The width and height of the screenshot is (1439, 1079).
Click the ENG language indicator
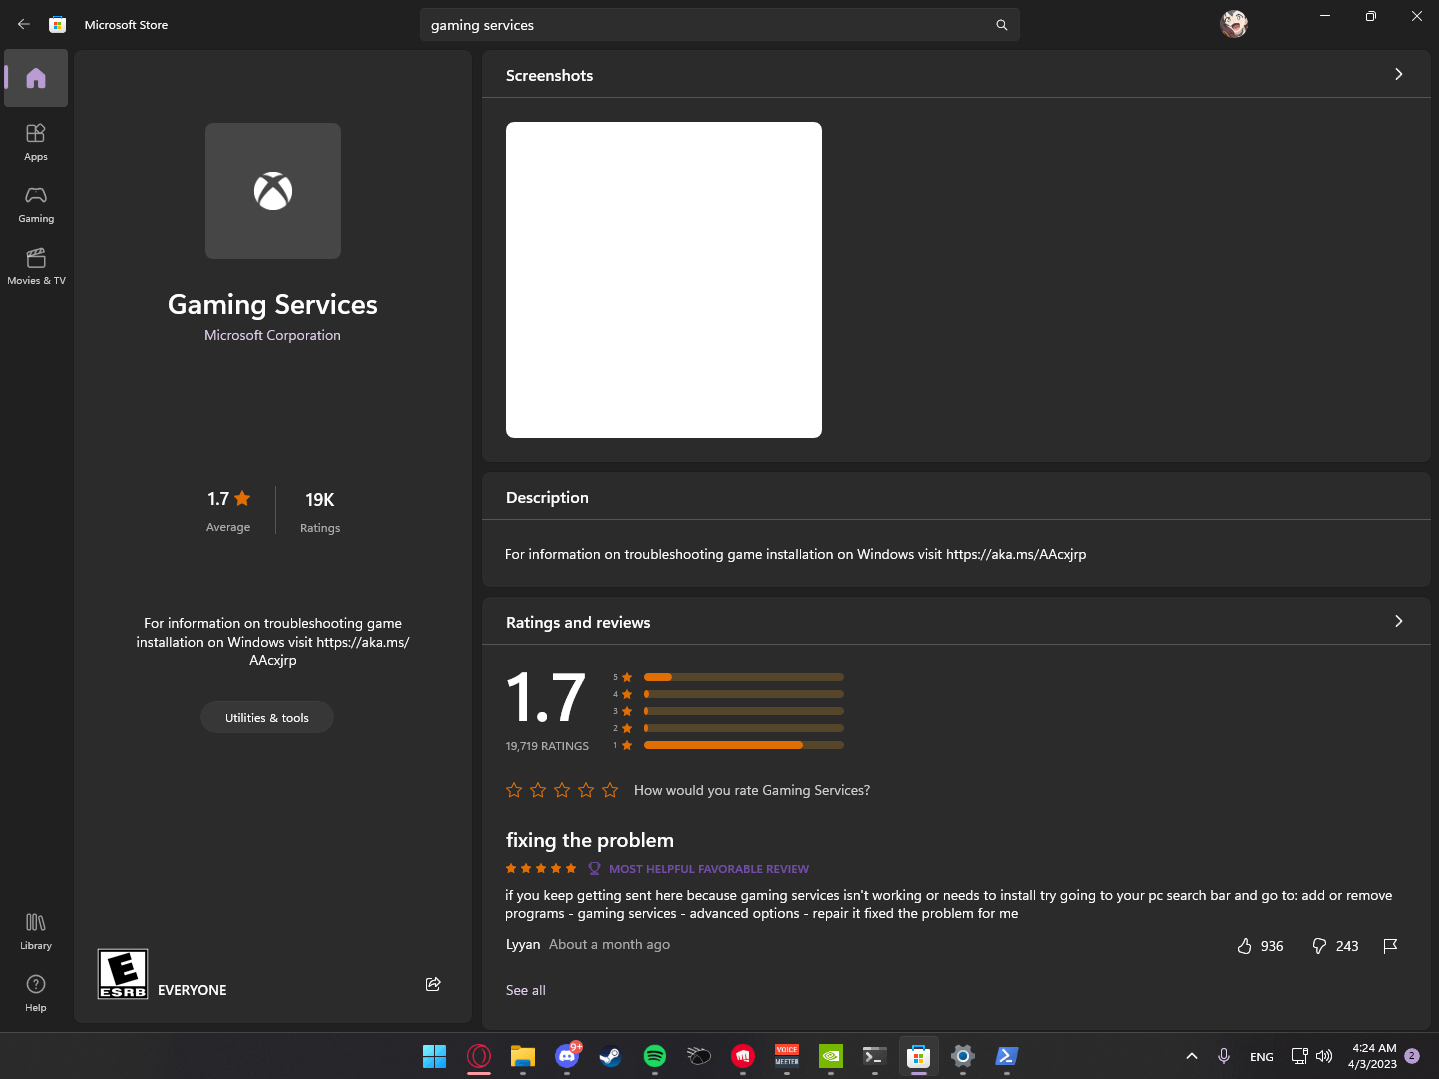pos(1262,1057)
